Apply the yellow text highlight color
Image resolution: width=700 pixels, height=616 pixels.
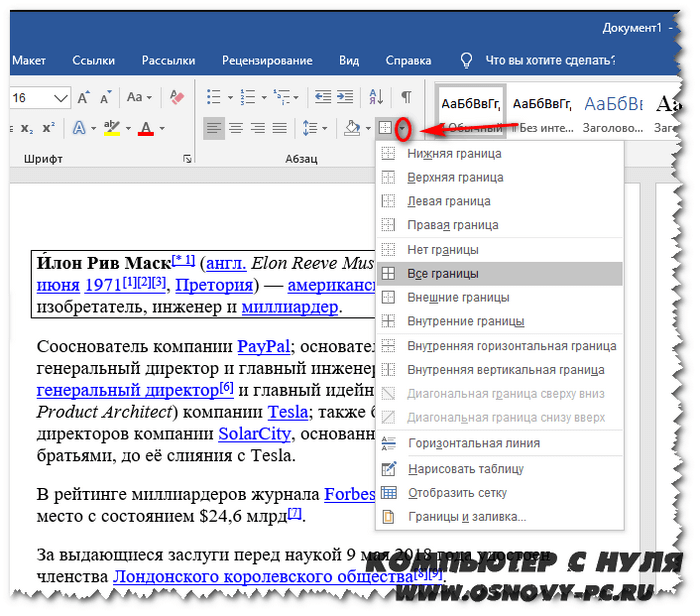coord(112,128)
